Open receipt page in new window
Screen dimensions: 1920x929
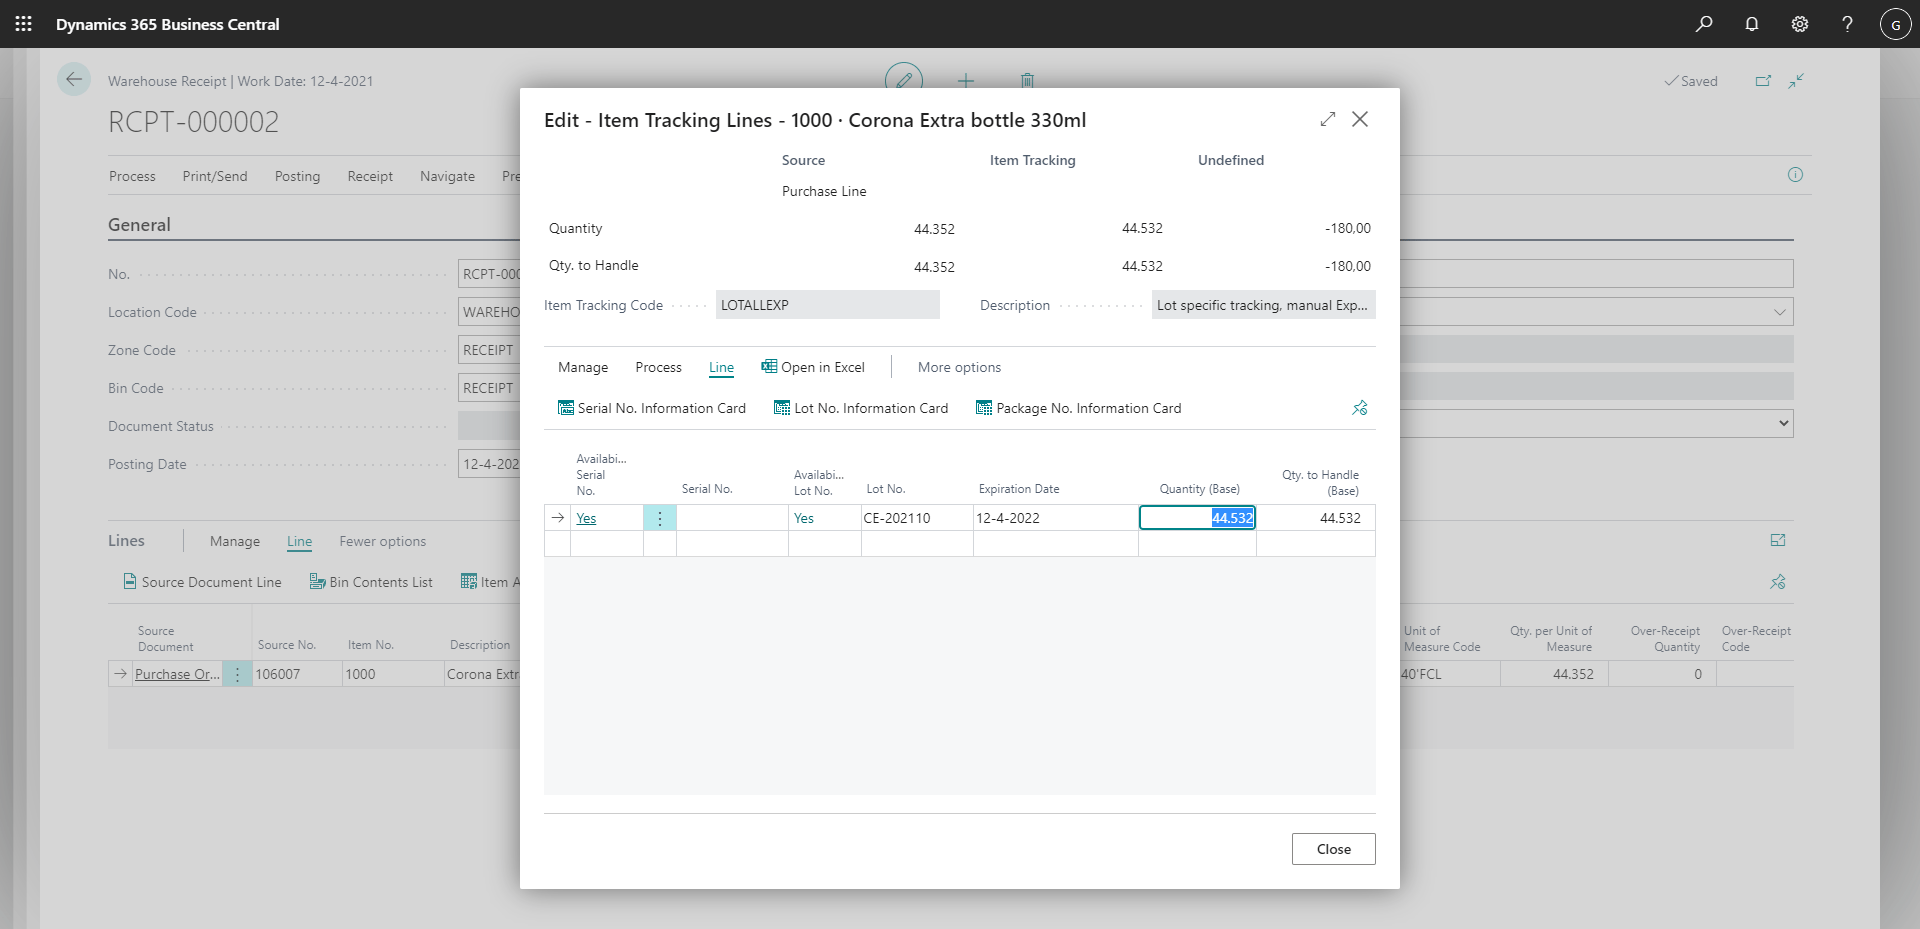coord(1763,81)
